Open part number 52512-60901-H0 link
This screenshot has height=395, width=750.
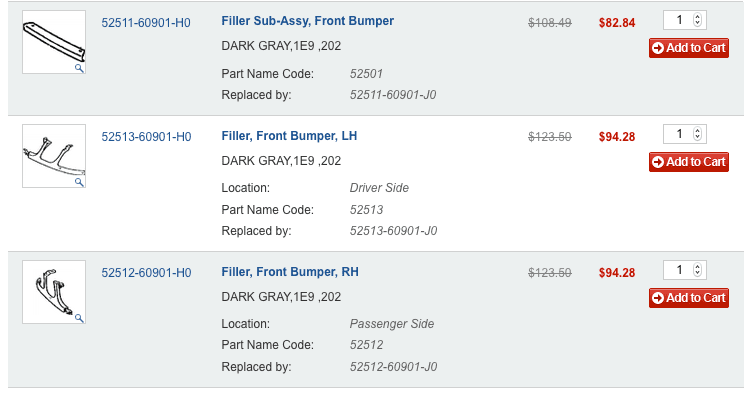[x=146, y=273]
